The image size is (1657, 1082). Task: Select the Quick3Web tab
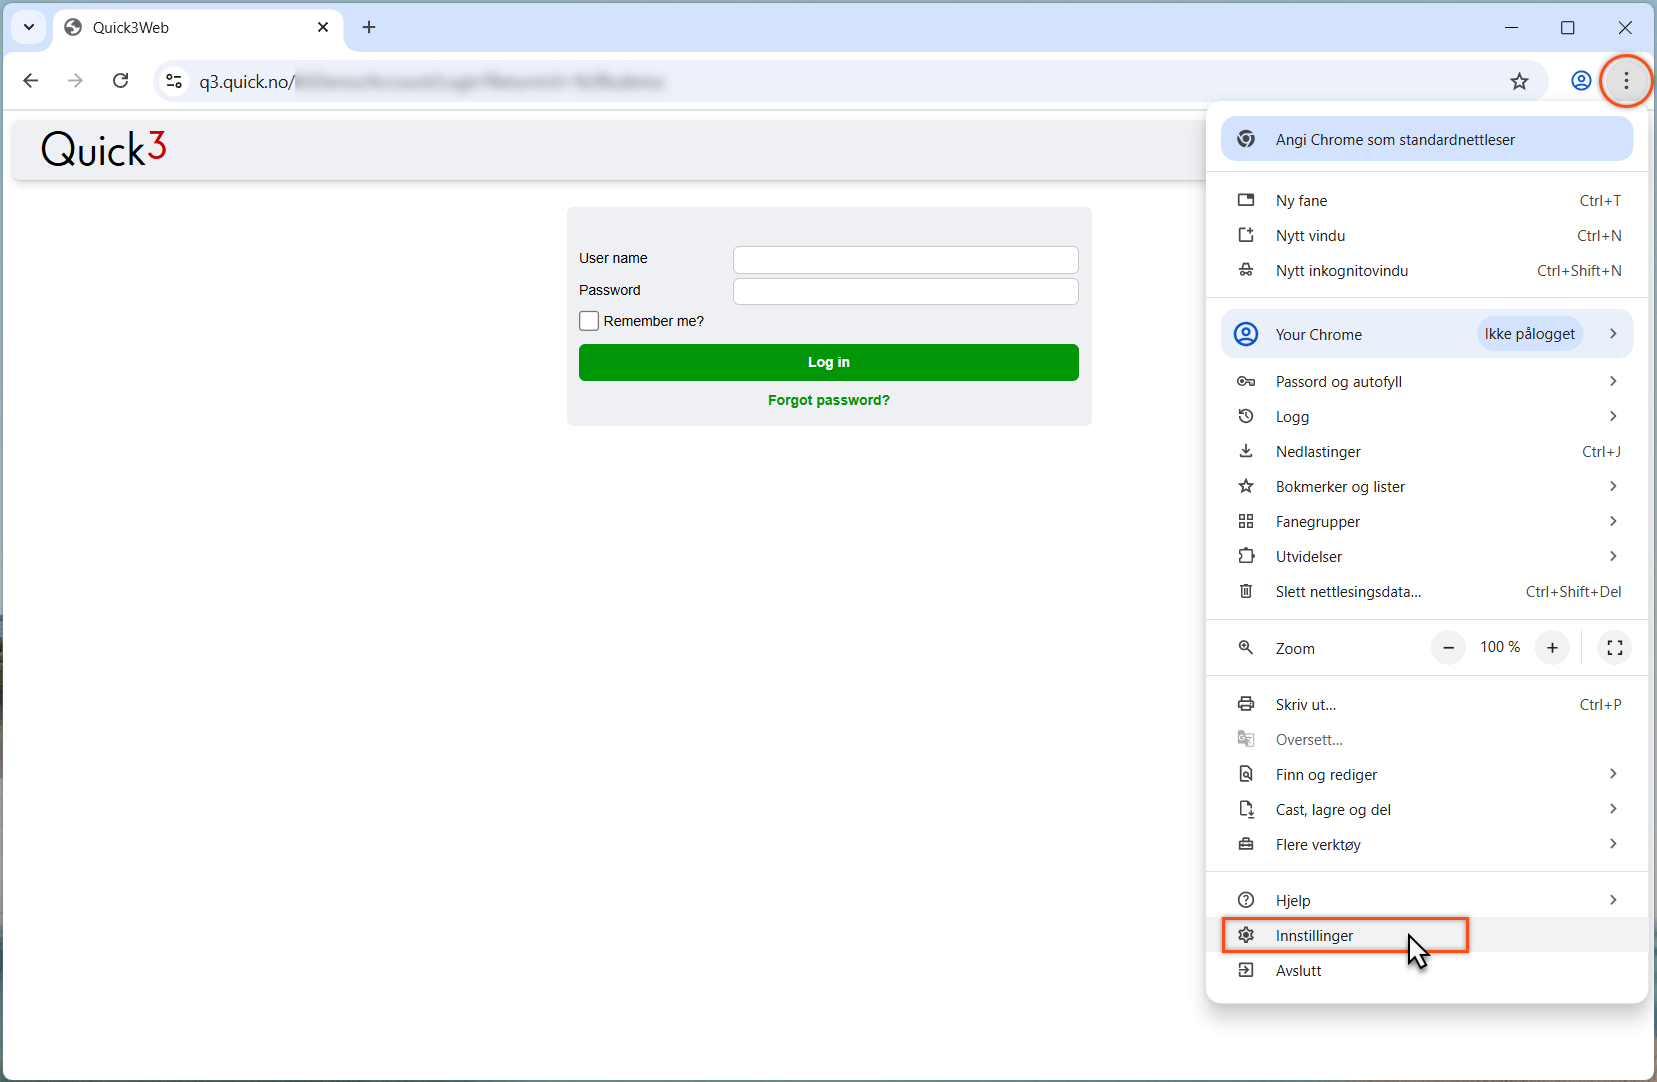[196, 28]
